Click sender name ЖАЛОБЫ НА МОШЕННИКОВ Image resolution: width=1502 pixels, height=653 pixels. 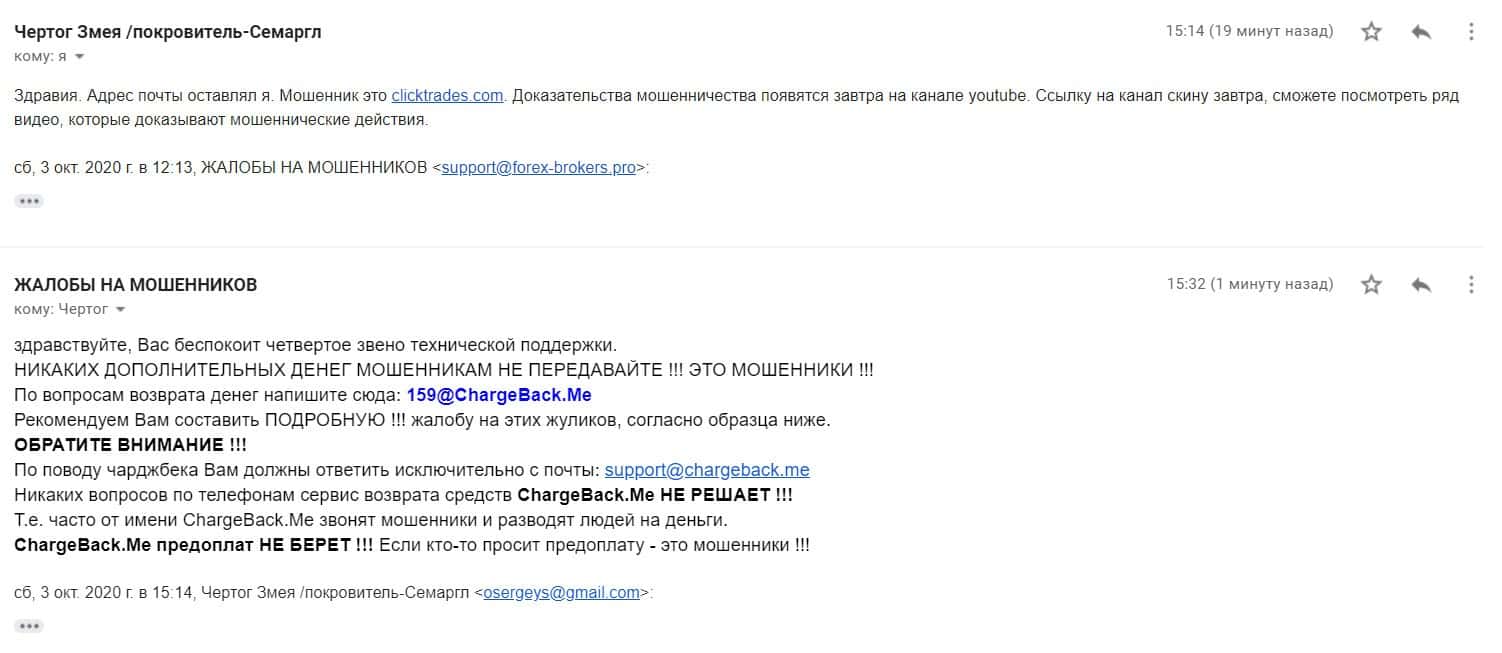click(136, 285)
